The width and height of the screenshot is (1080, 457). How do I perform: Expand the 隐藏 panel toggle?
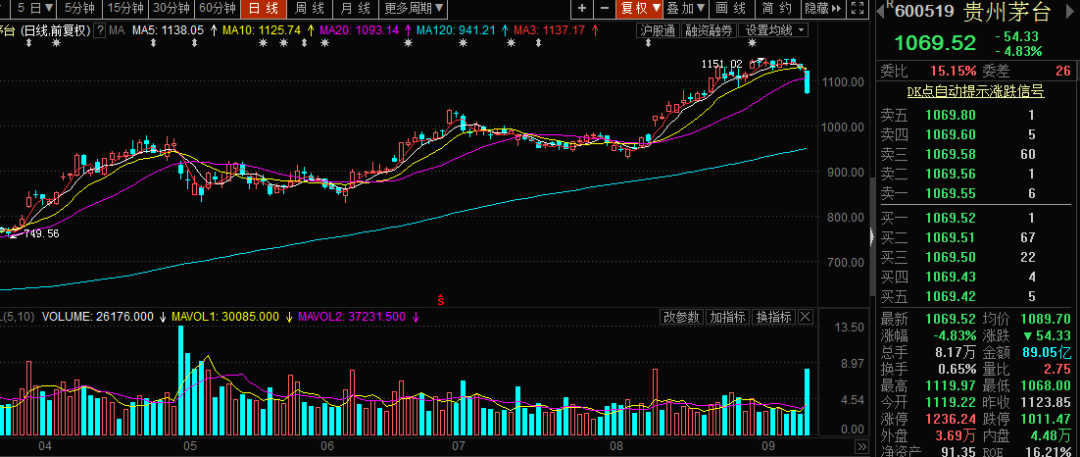[823, 8]
